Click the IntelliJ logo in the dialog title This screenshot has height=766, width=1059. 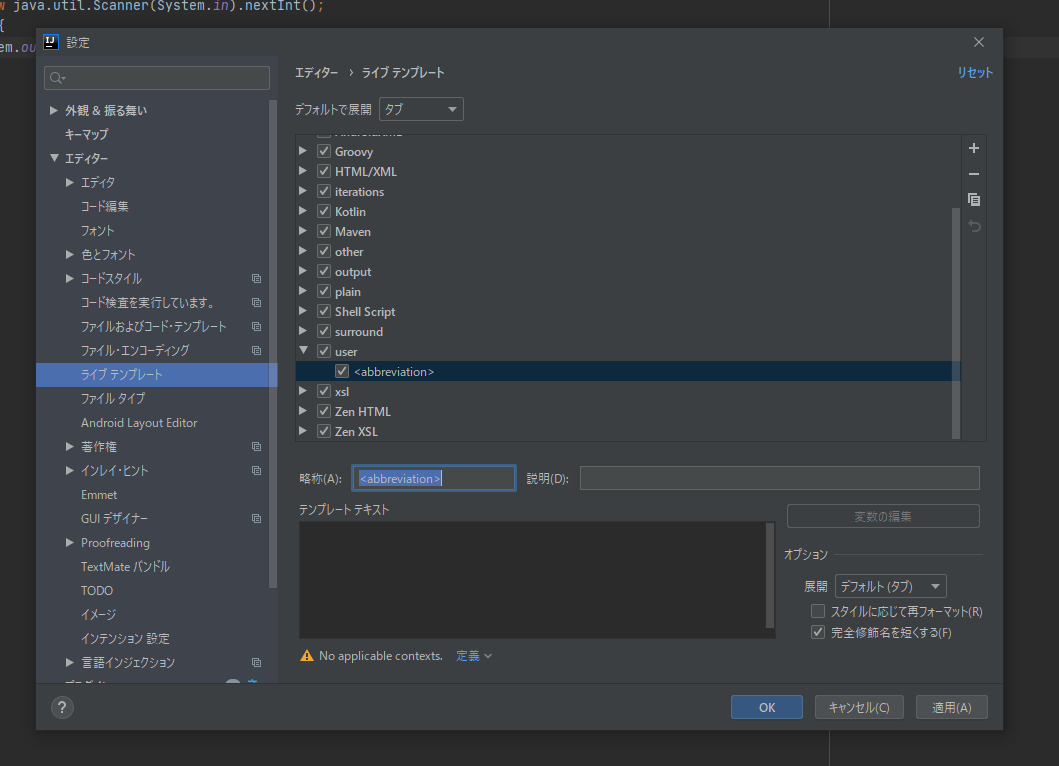click(x=51, y=42)
